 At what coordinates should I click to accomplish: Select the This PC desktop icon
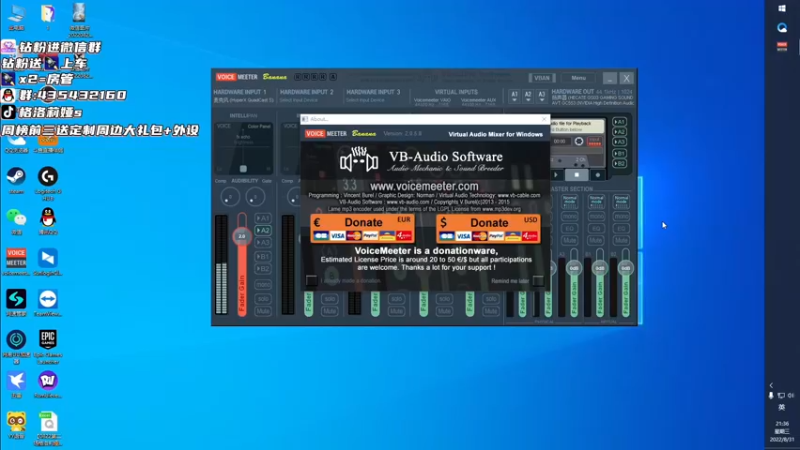click(x=16, y=16)
